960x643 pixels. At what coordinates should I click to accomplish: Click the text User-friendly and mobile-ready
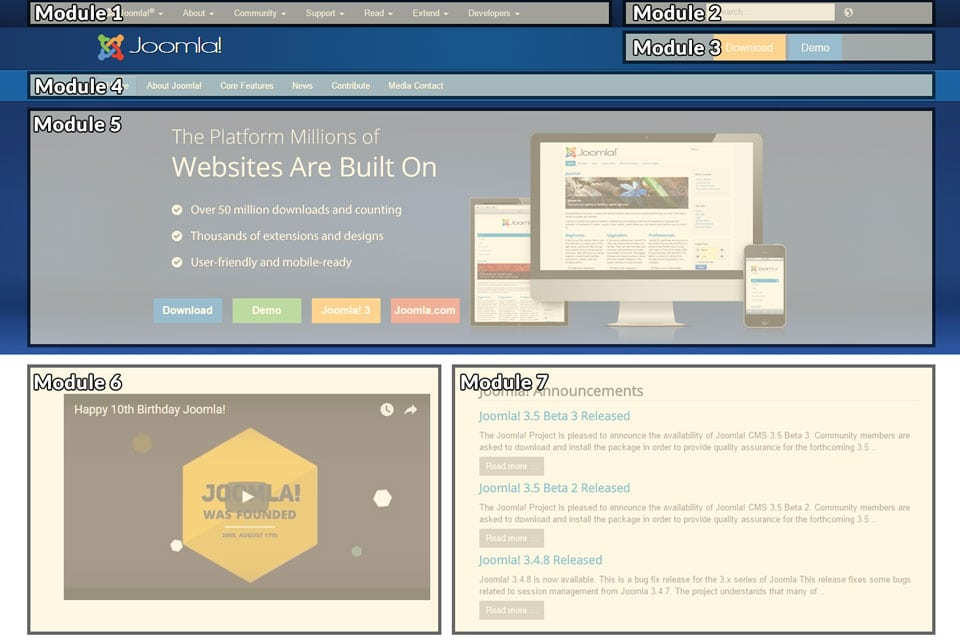pos(271,262)
